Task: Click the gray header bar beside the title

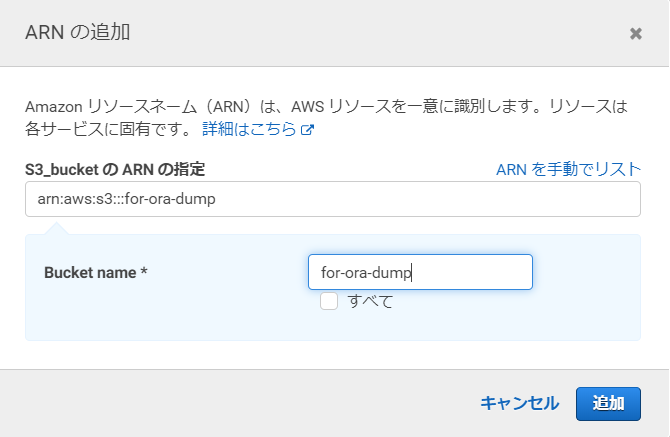Action: tap(376, 33)
